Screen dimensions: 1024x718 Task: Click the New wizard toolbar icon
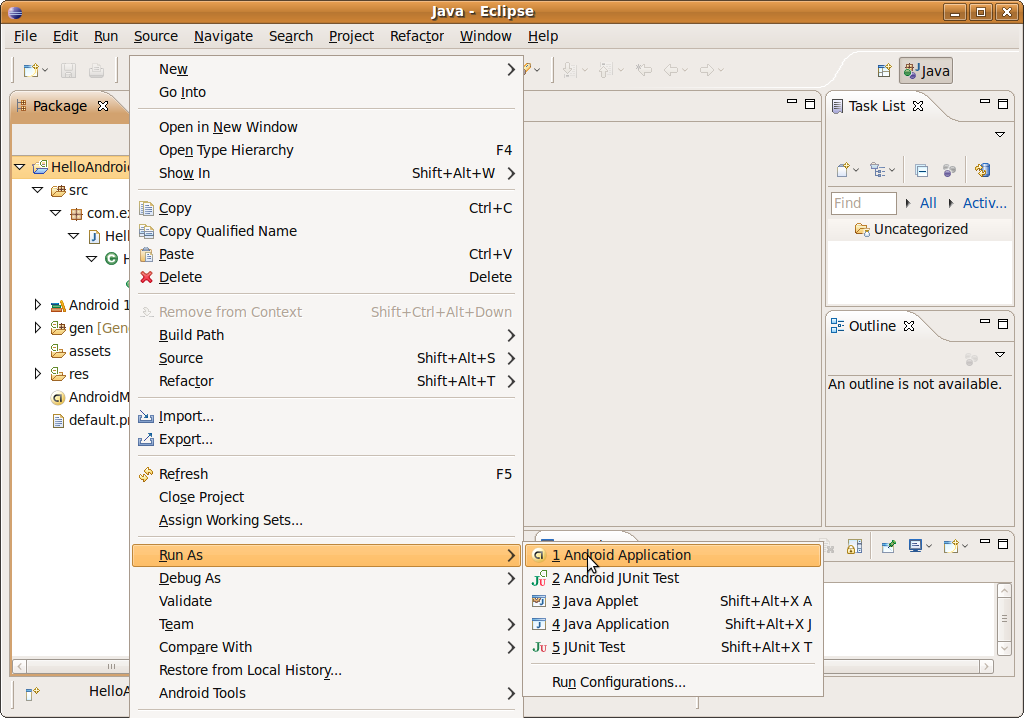pyautogui.click(x=31, y=70)
